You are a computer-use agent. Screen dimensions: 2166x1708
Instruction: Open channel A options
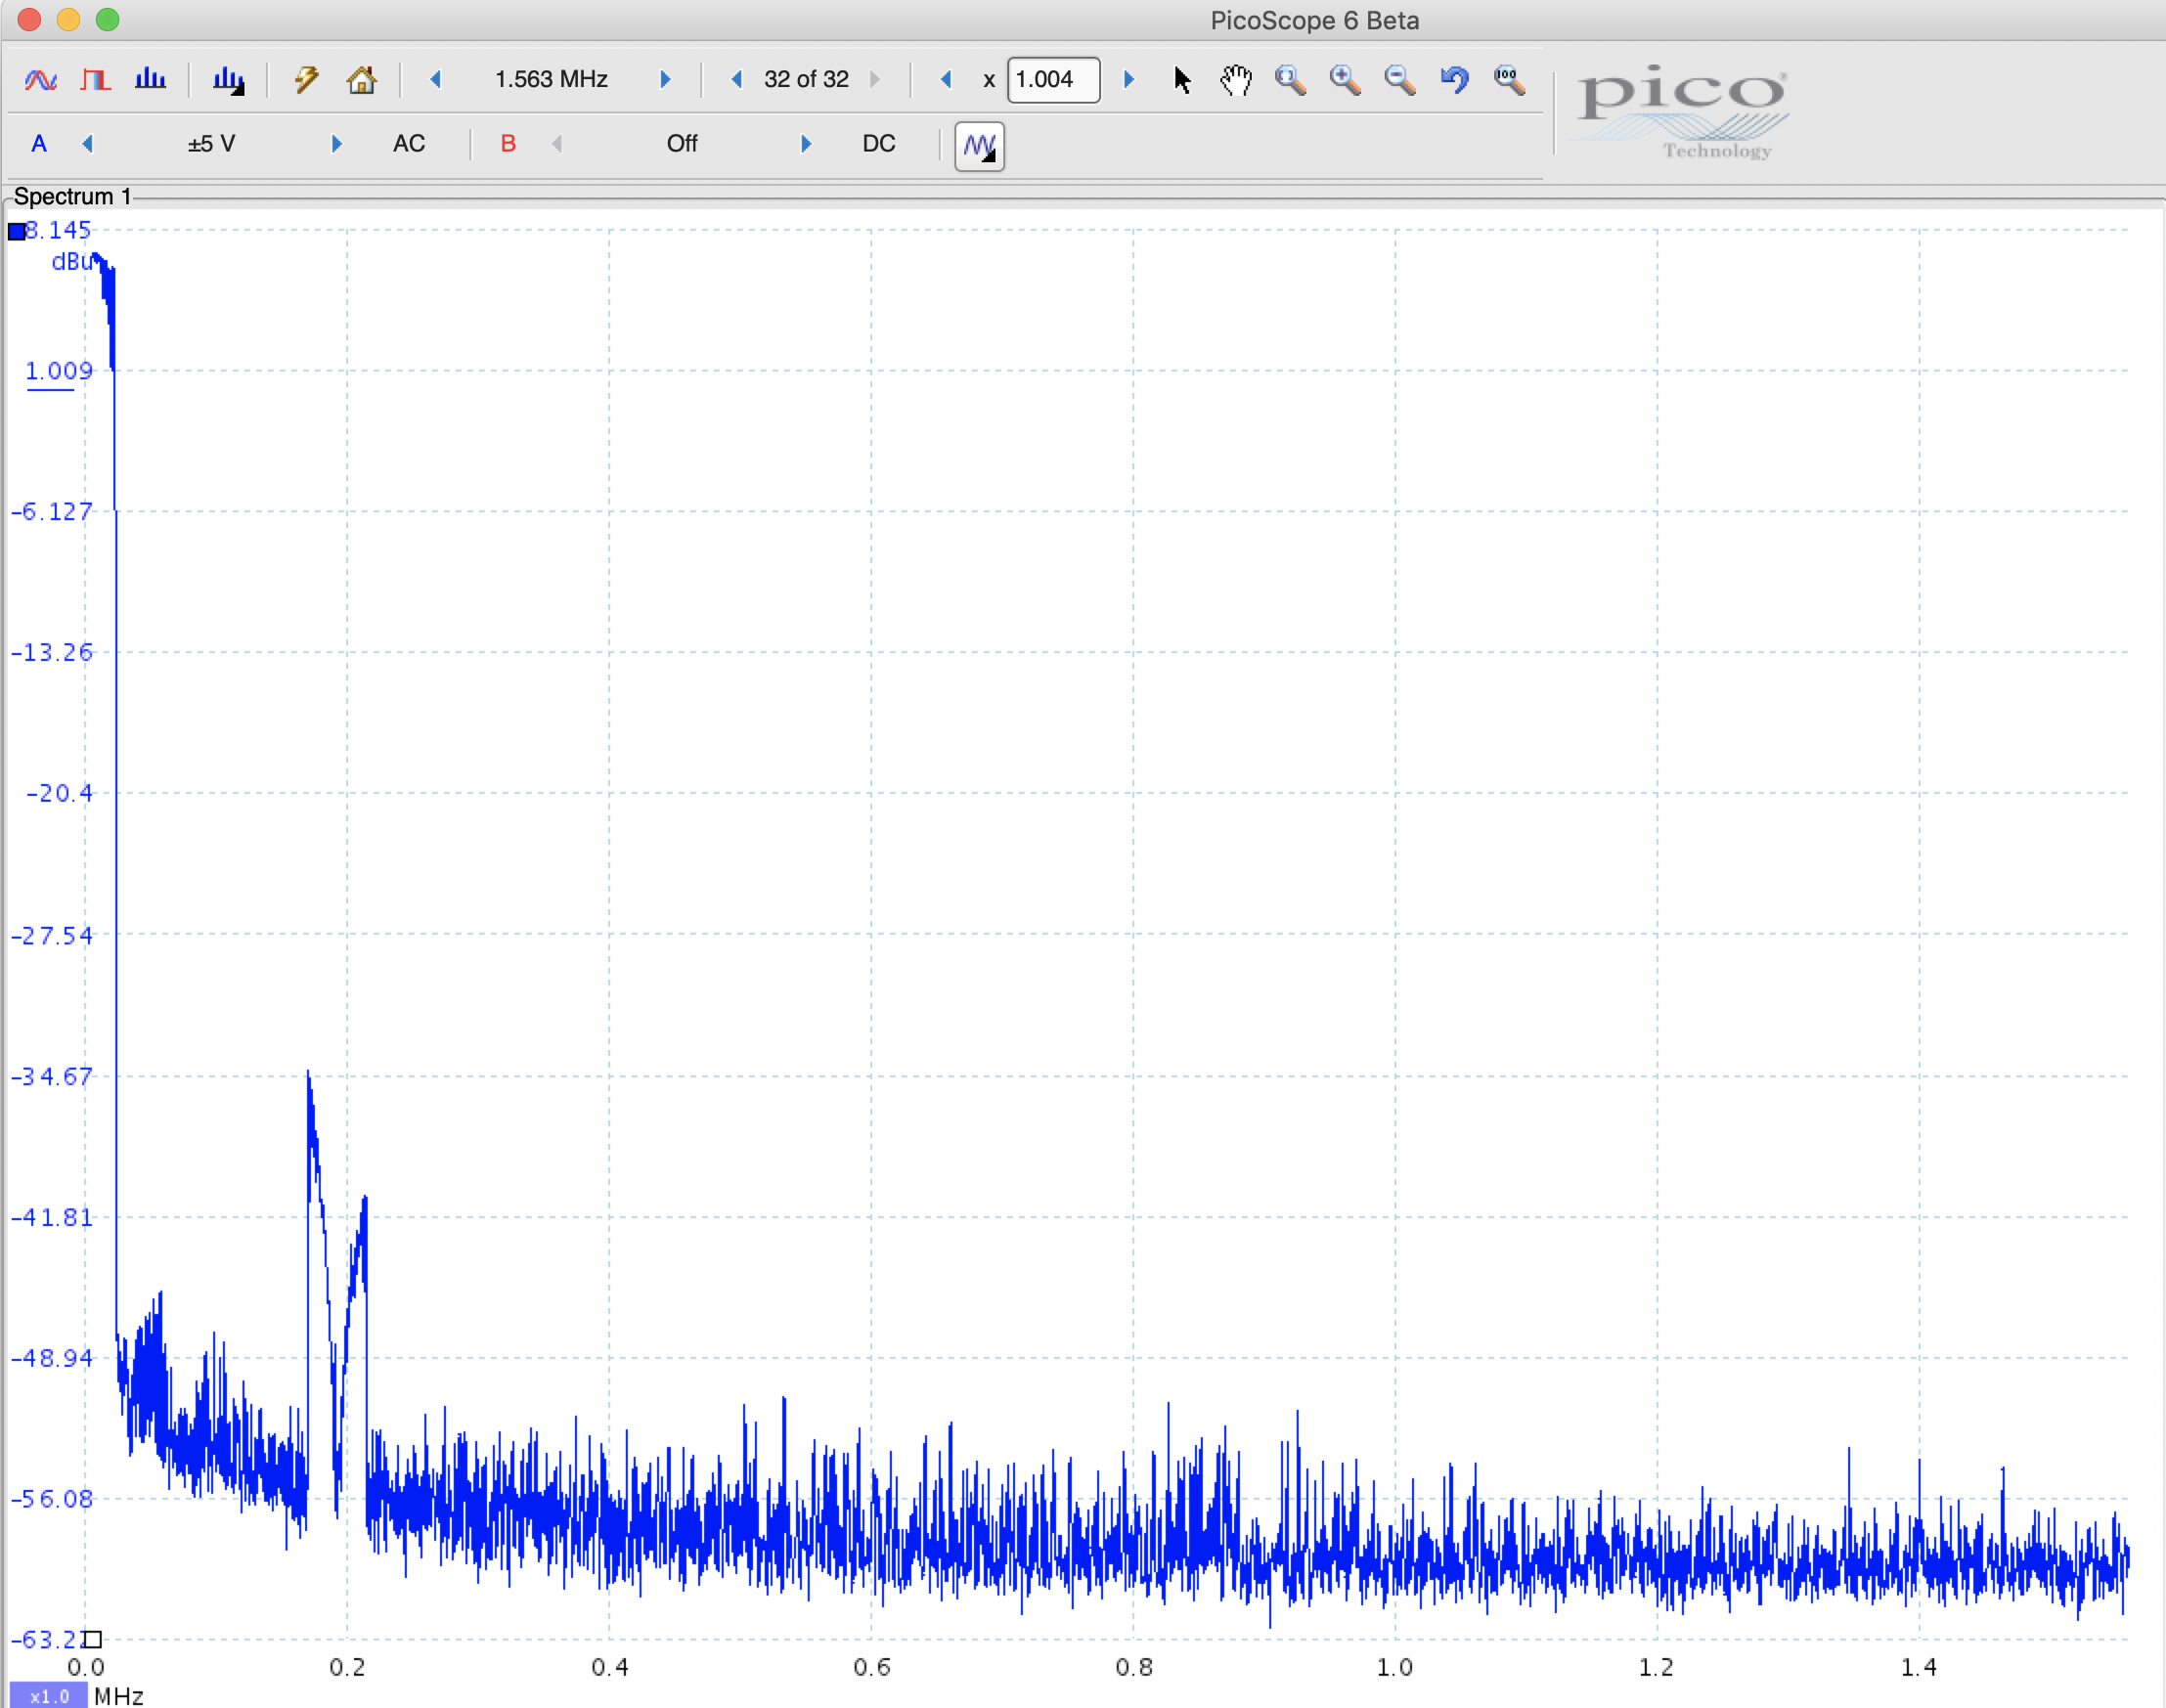39,144
